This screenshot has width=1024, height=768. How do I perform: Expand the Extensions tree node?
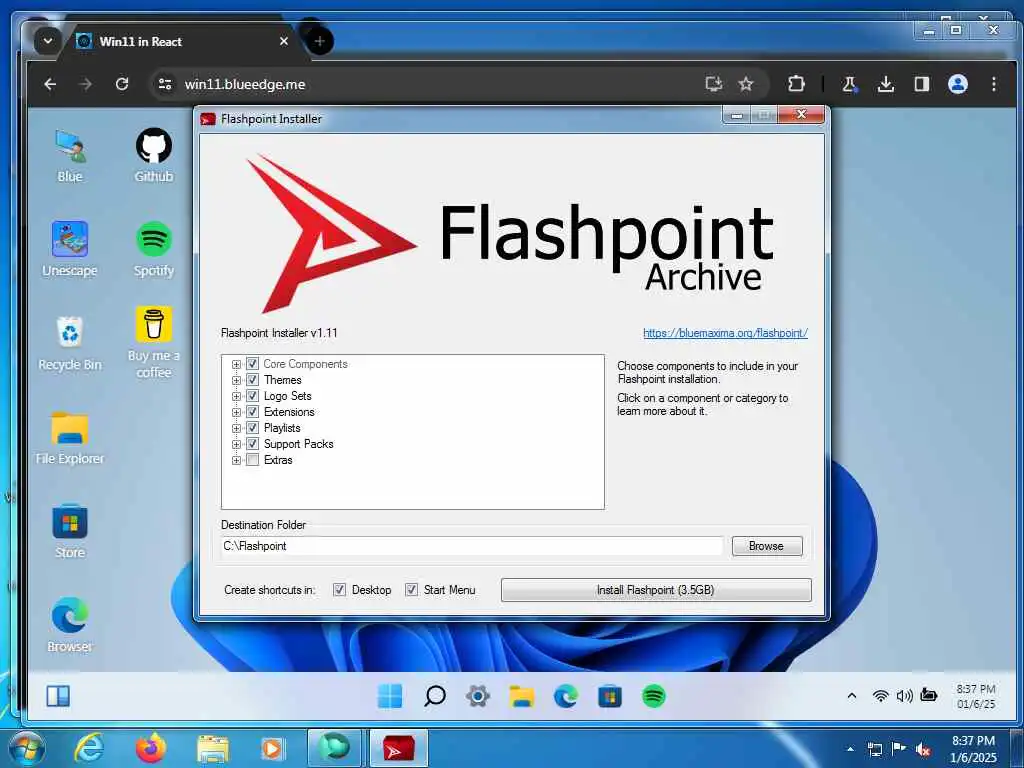pyautogui.click(x=236, y=412)
